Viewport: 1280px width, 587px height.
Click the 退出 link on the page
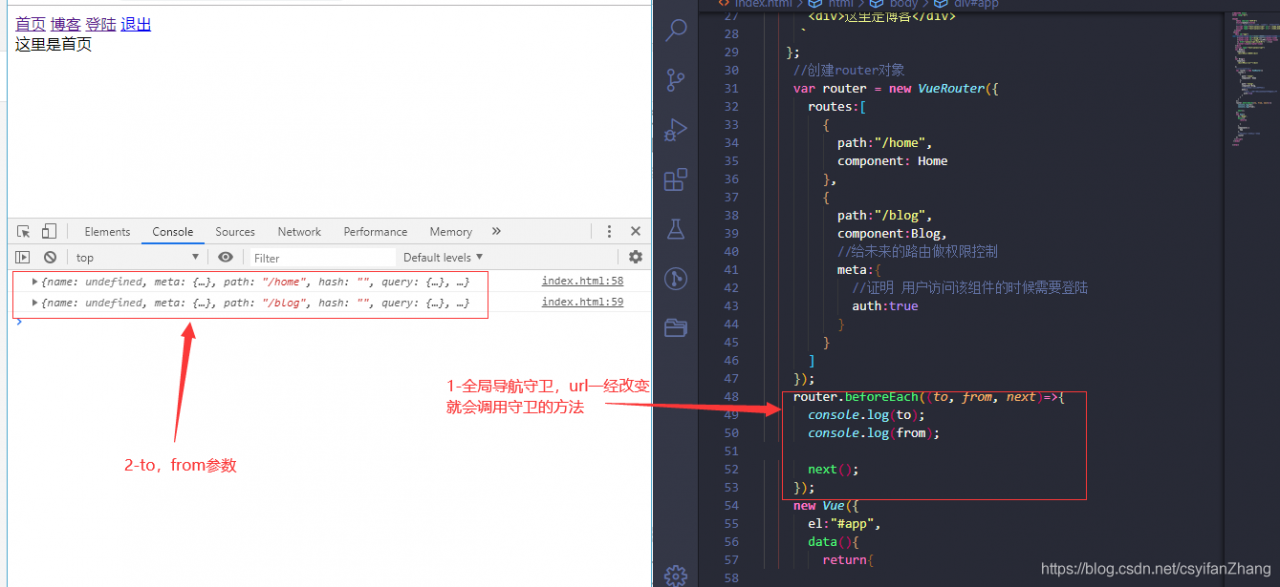pyautogui.click(x=136, y=24)
